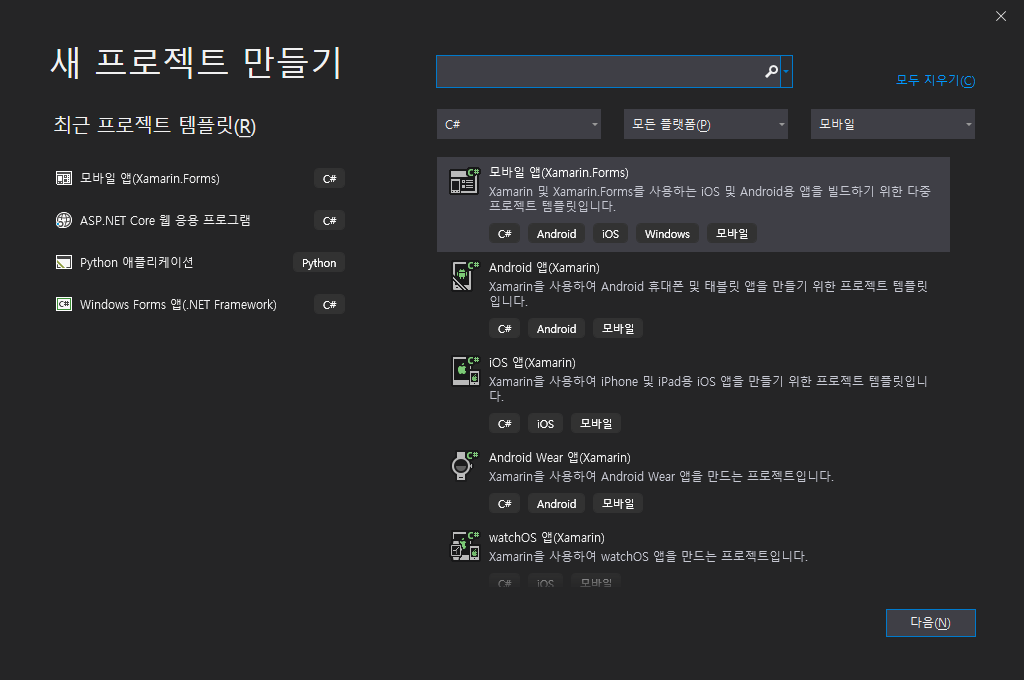Select recent 모바일 앱(Xamarin.Forms) entry text
The image size is (1024, 680).
click(x=150, y=178)
